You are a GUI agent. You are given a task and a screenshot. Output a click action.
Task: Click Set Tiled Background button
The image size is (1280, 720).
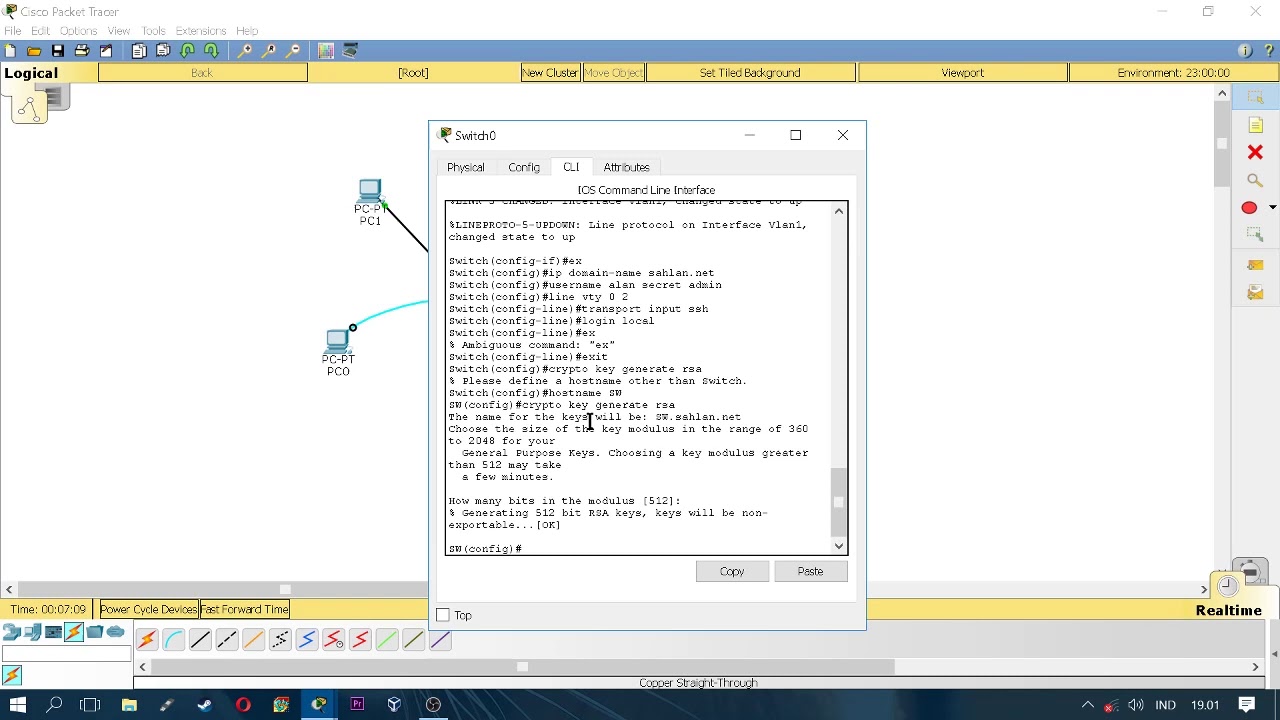750,73
